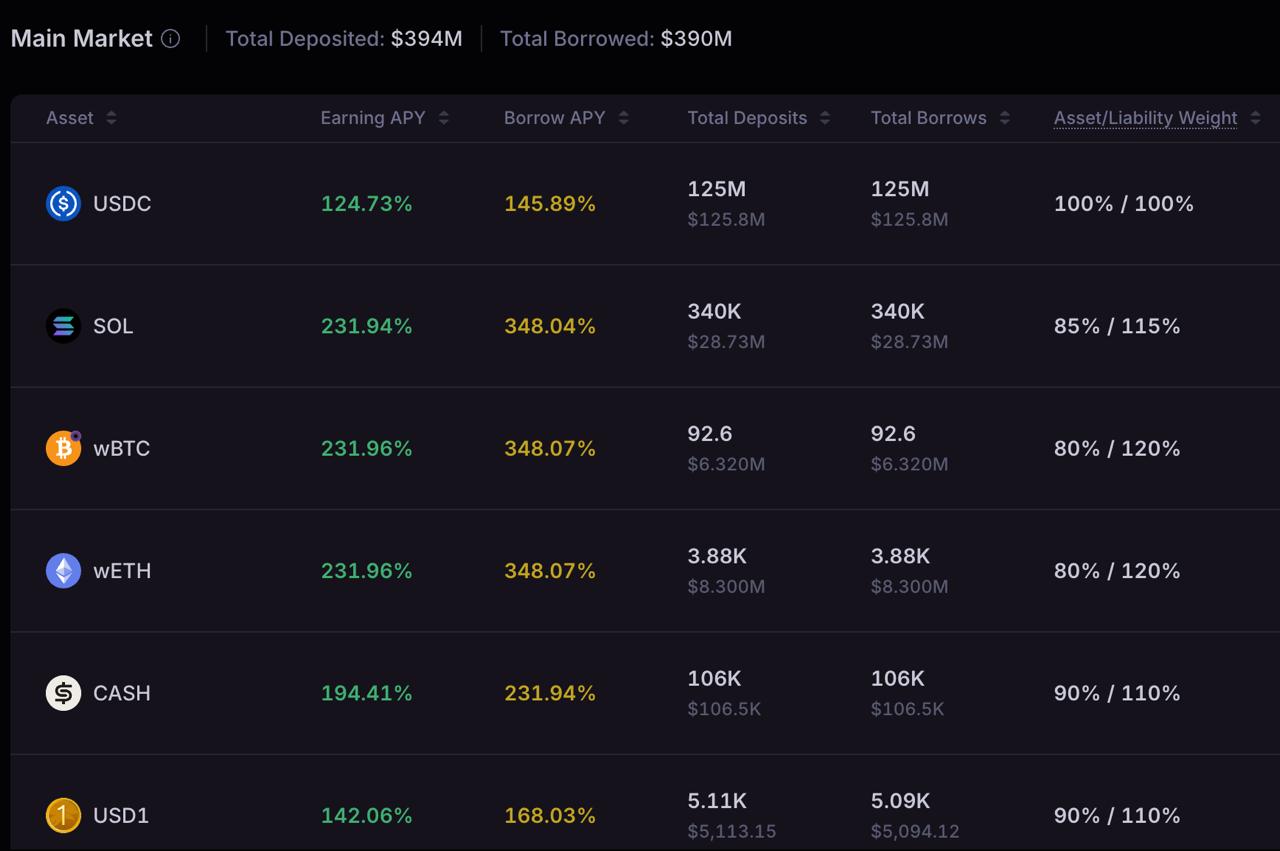The width and height of the screenshot is (1280, 851).
Task: Click the wBTC bitcoin icon
Action: pos(63,448)
